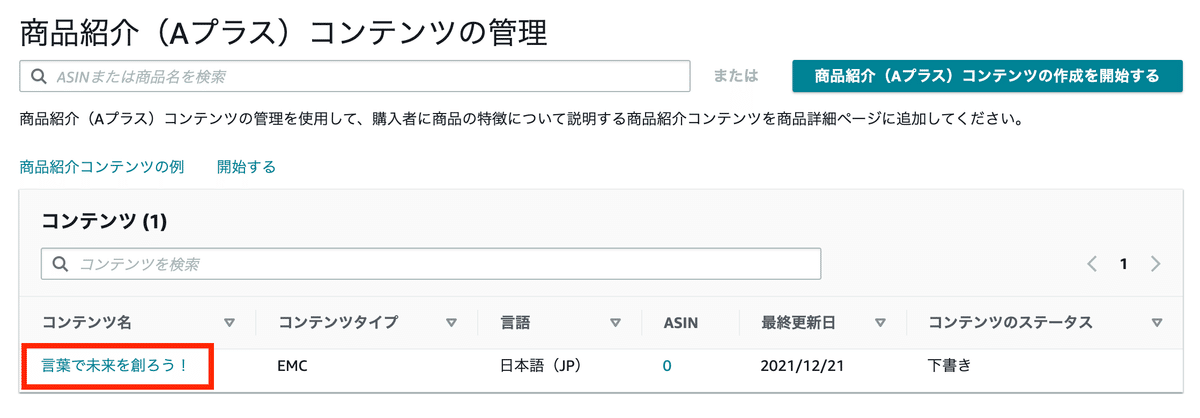1200x418 pixels.
Task: Sort by コンテンツのステータス using its triangle icon
Action: point(1157,323)
